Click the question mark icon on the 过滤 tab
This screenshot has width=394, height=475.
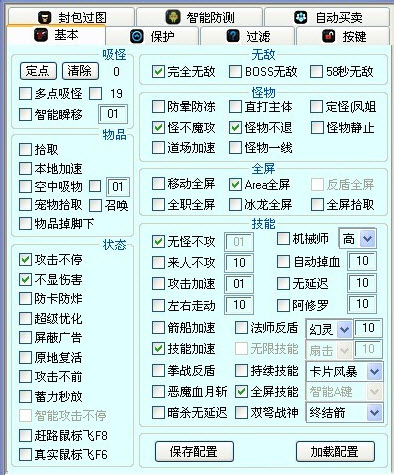233,36
